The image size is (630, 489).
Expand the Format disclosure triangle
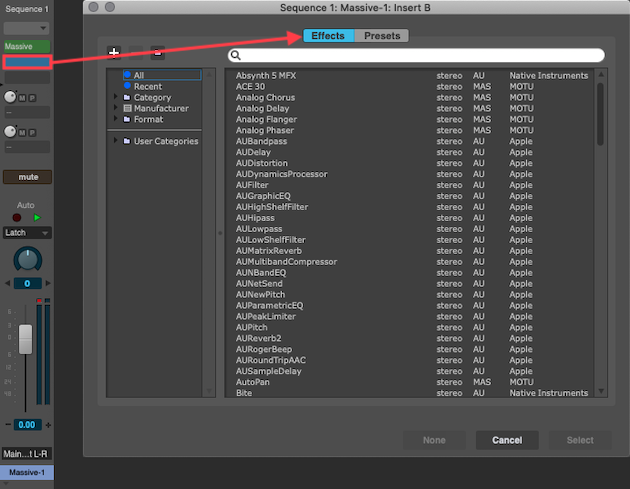coord(116,119)
